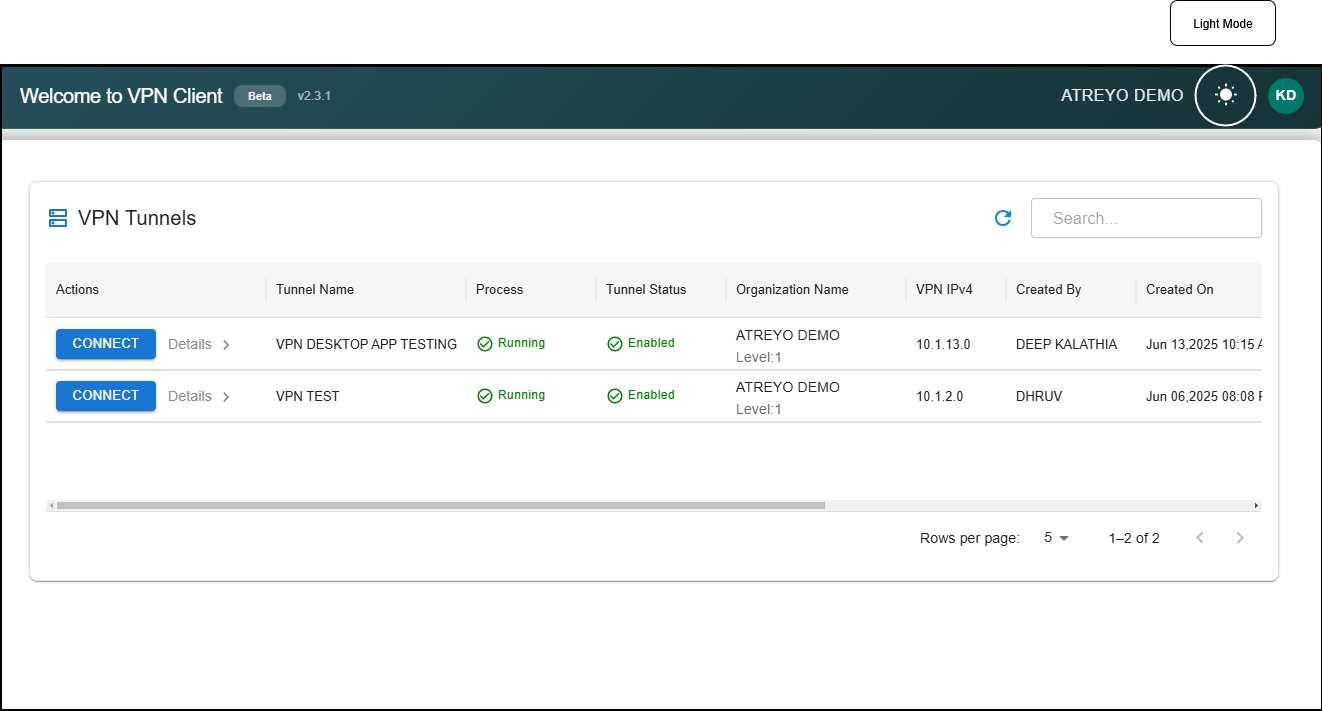The width and height of the screenshot is (1322, 711).
Task: Focus the Search input field
Action: click(x=1146, y=218)
